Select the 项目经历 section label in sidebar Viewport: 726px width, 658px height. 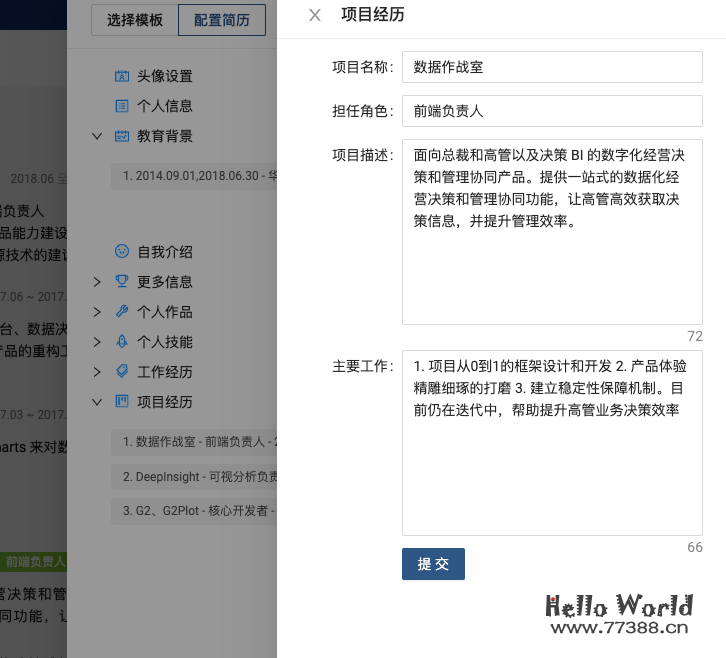point(164,402)
